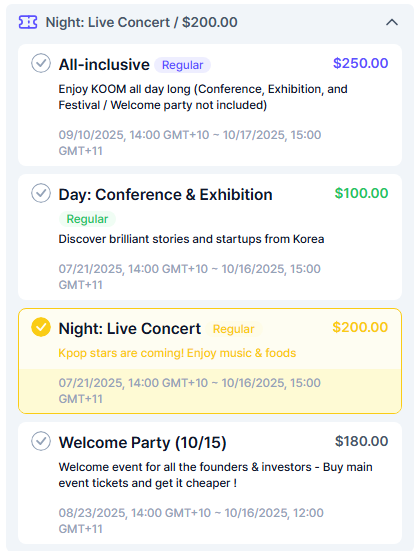The height and width of the screenshot is (551, 418).
Task: Click the $180.00 Welcome Party price
Action: coord(362,441)
